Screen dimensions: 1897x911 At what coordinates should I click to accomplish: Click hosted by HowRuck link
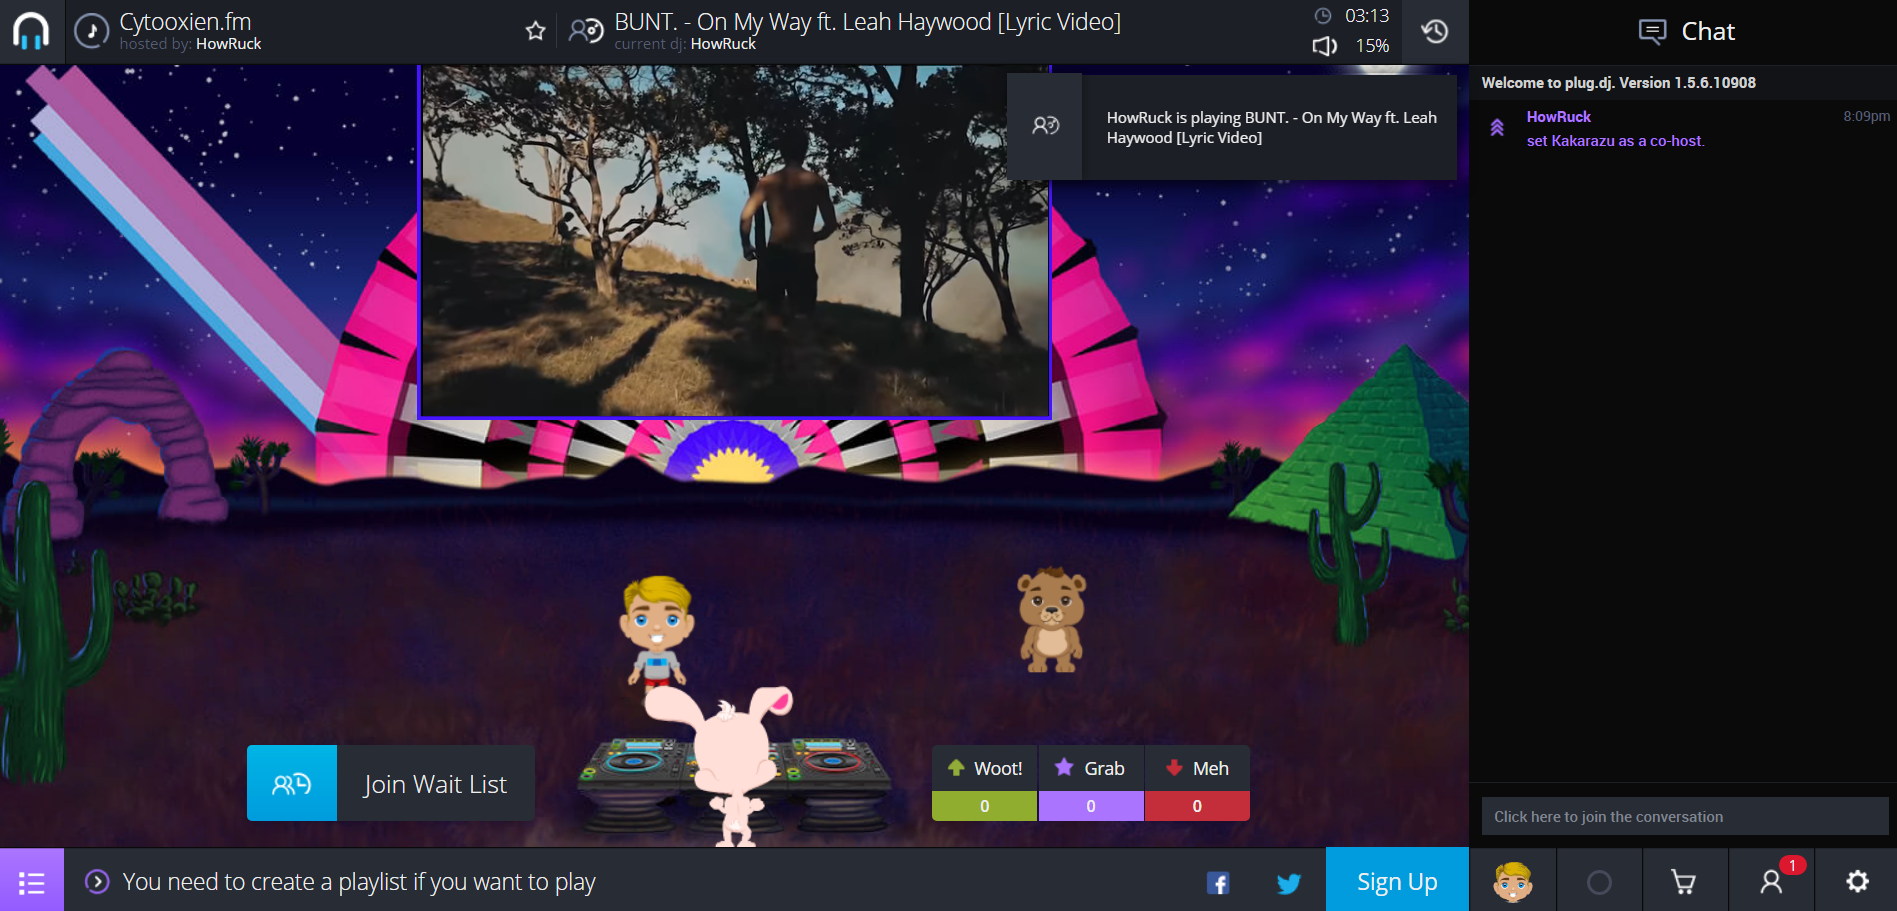point(229,44)
